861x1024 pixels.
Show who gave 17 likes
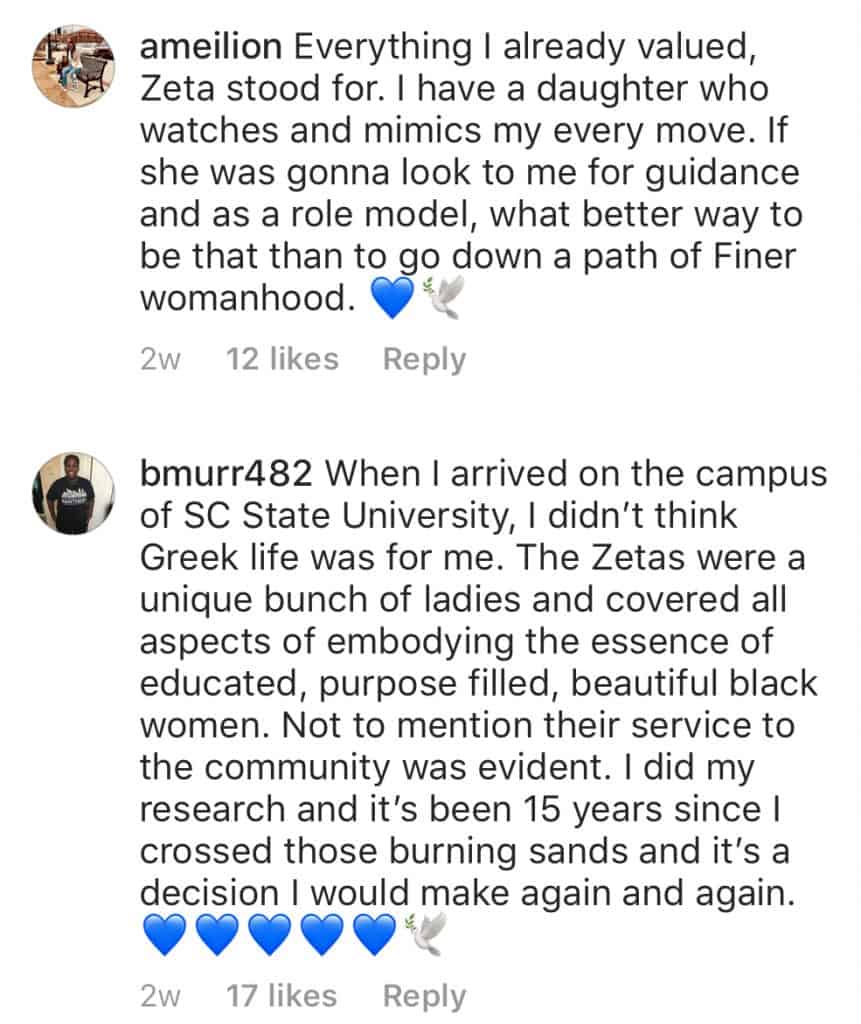[282, 996]
